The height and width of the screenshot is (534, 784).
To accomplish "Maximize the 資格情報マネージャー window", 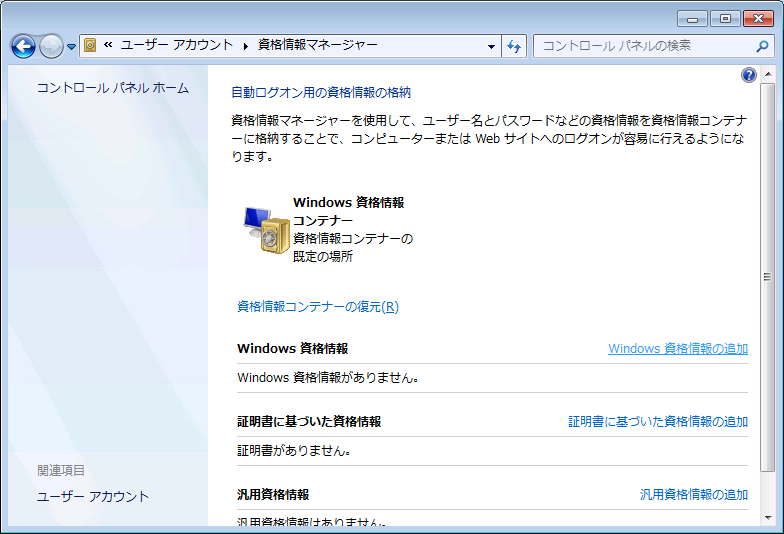I will pos(725,19).
